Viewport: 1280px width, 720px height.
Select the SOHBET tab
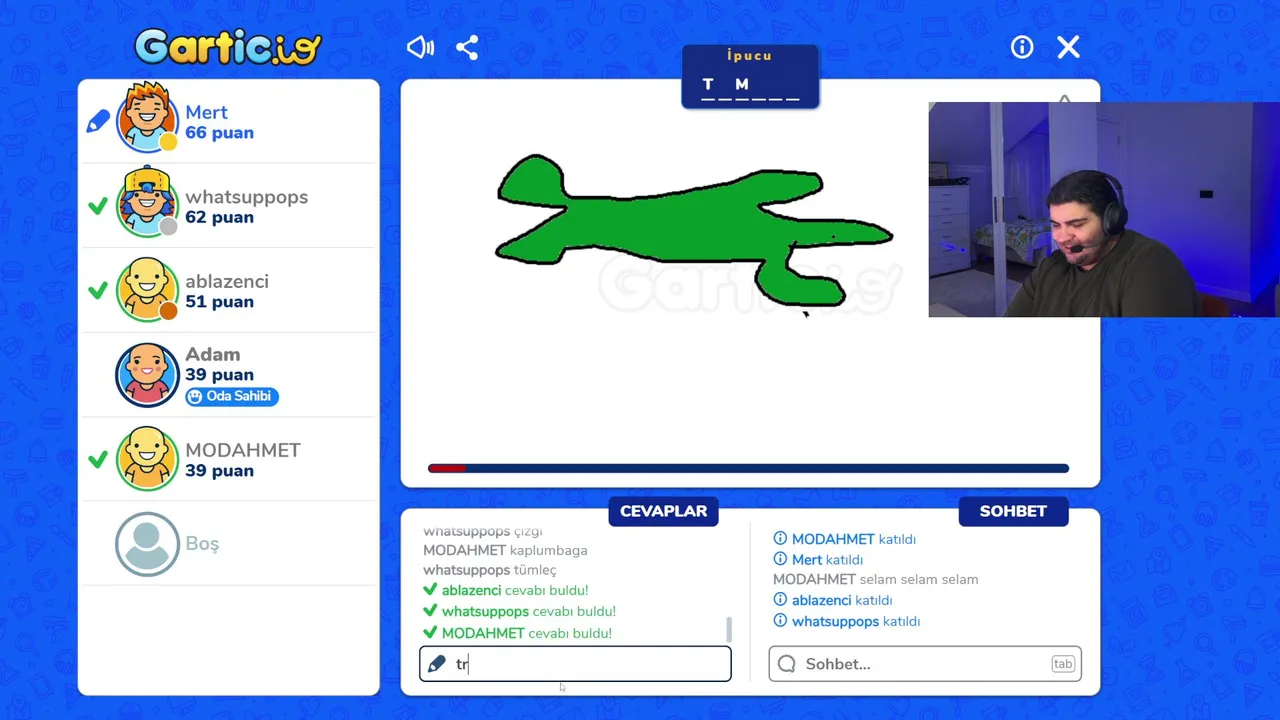point(1013,511)
